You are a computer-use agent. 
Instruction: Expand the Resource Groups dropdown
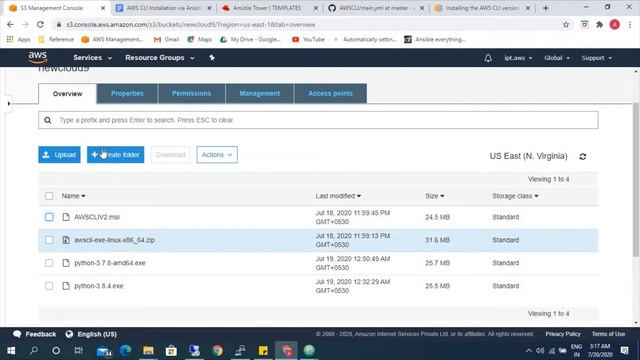[160, 58]
